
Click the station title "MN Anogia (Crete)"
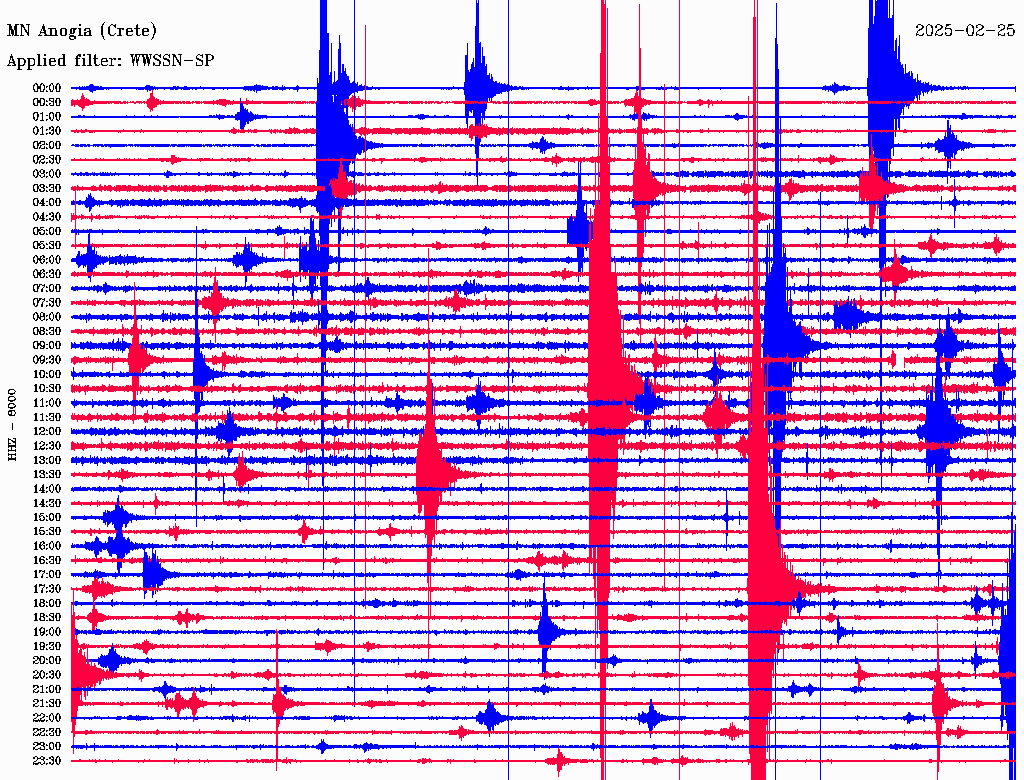pyautogui.click(x=82, y=31)
